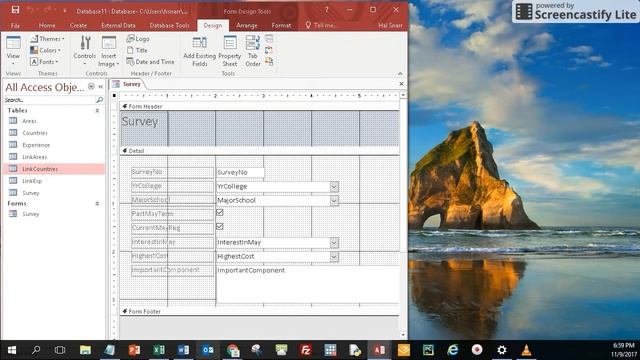640x360 pixels.
Task: Collapse the ribbon using the caret
Action: (x=400, y=73)
